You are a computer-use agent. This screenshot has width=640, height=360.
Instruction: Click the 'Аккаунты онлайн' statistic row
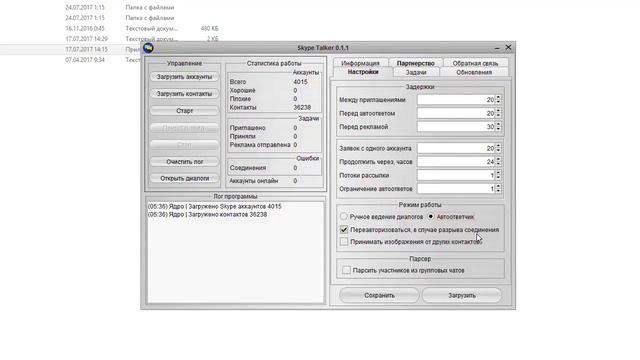pos(263,181)
